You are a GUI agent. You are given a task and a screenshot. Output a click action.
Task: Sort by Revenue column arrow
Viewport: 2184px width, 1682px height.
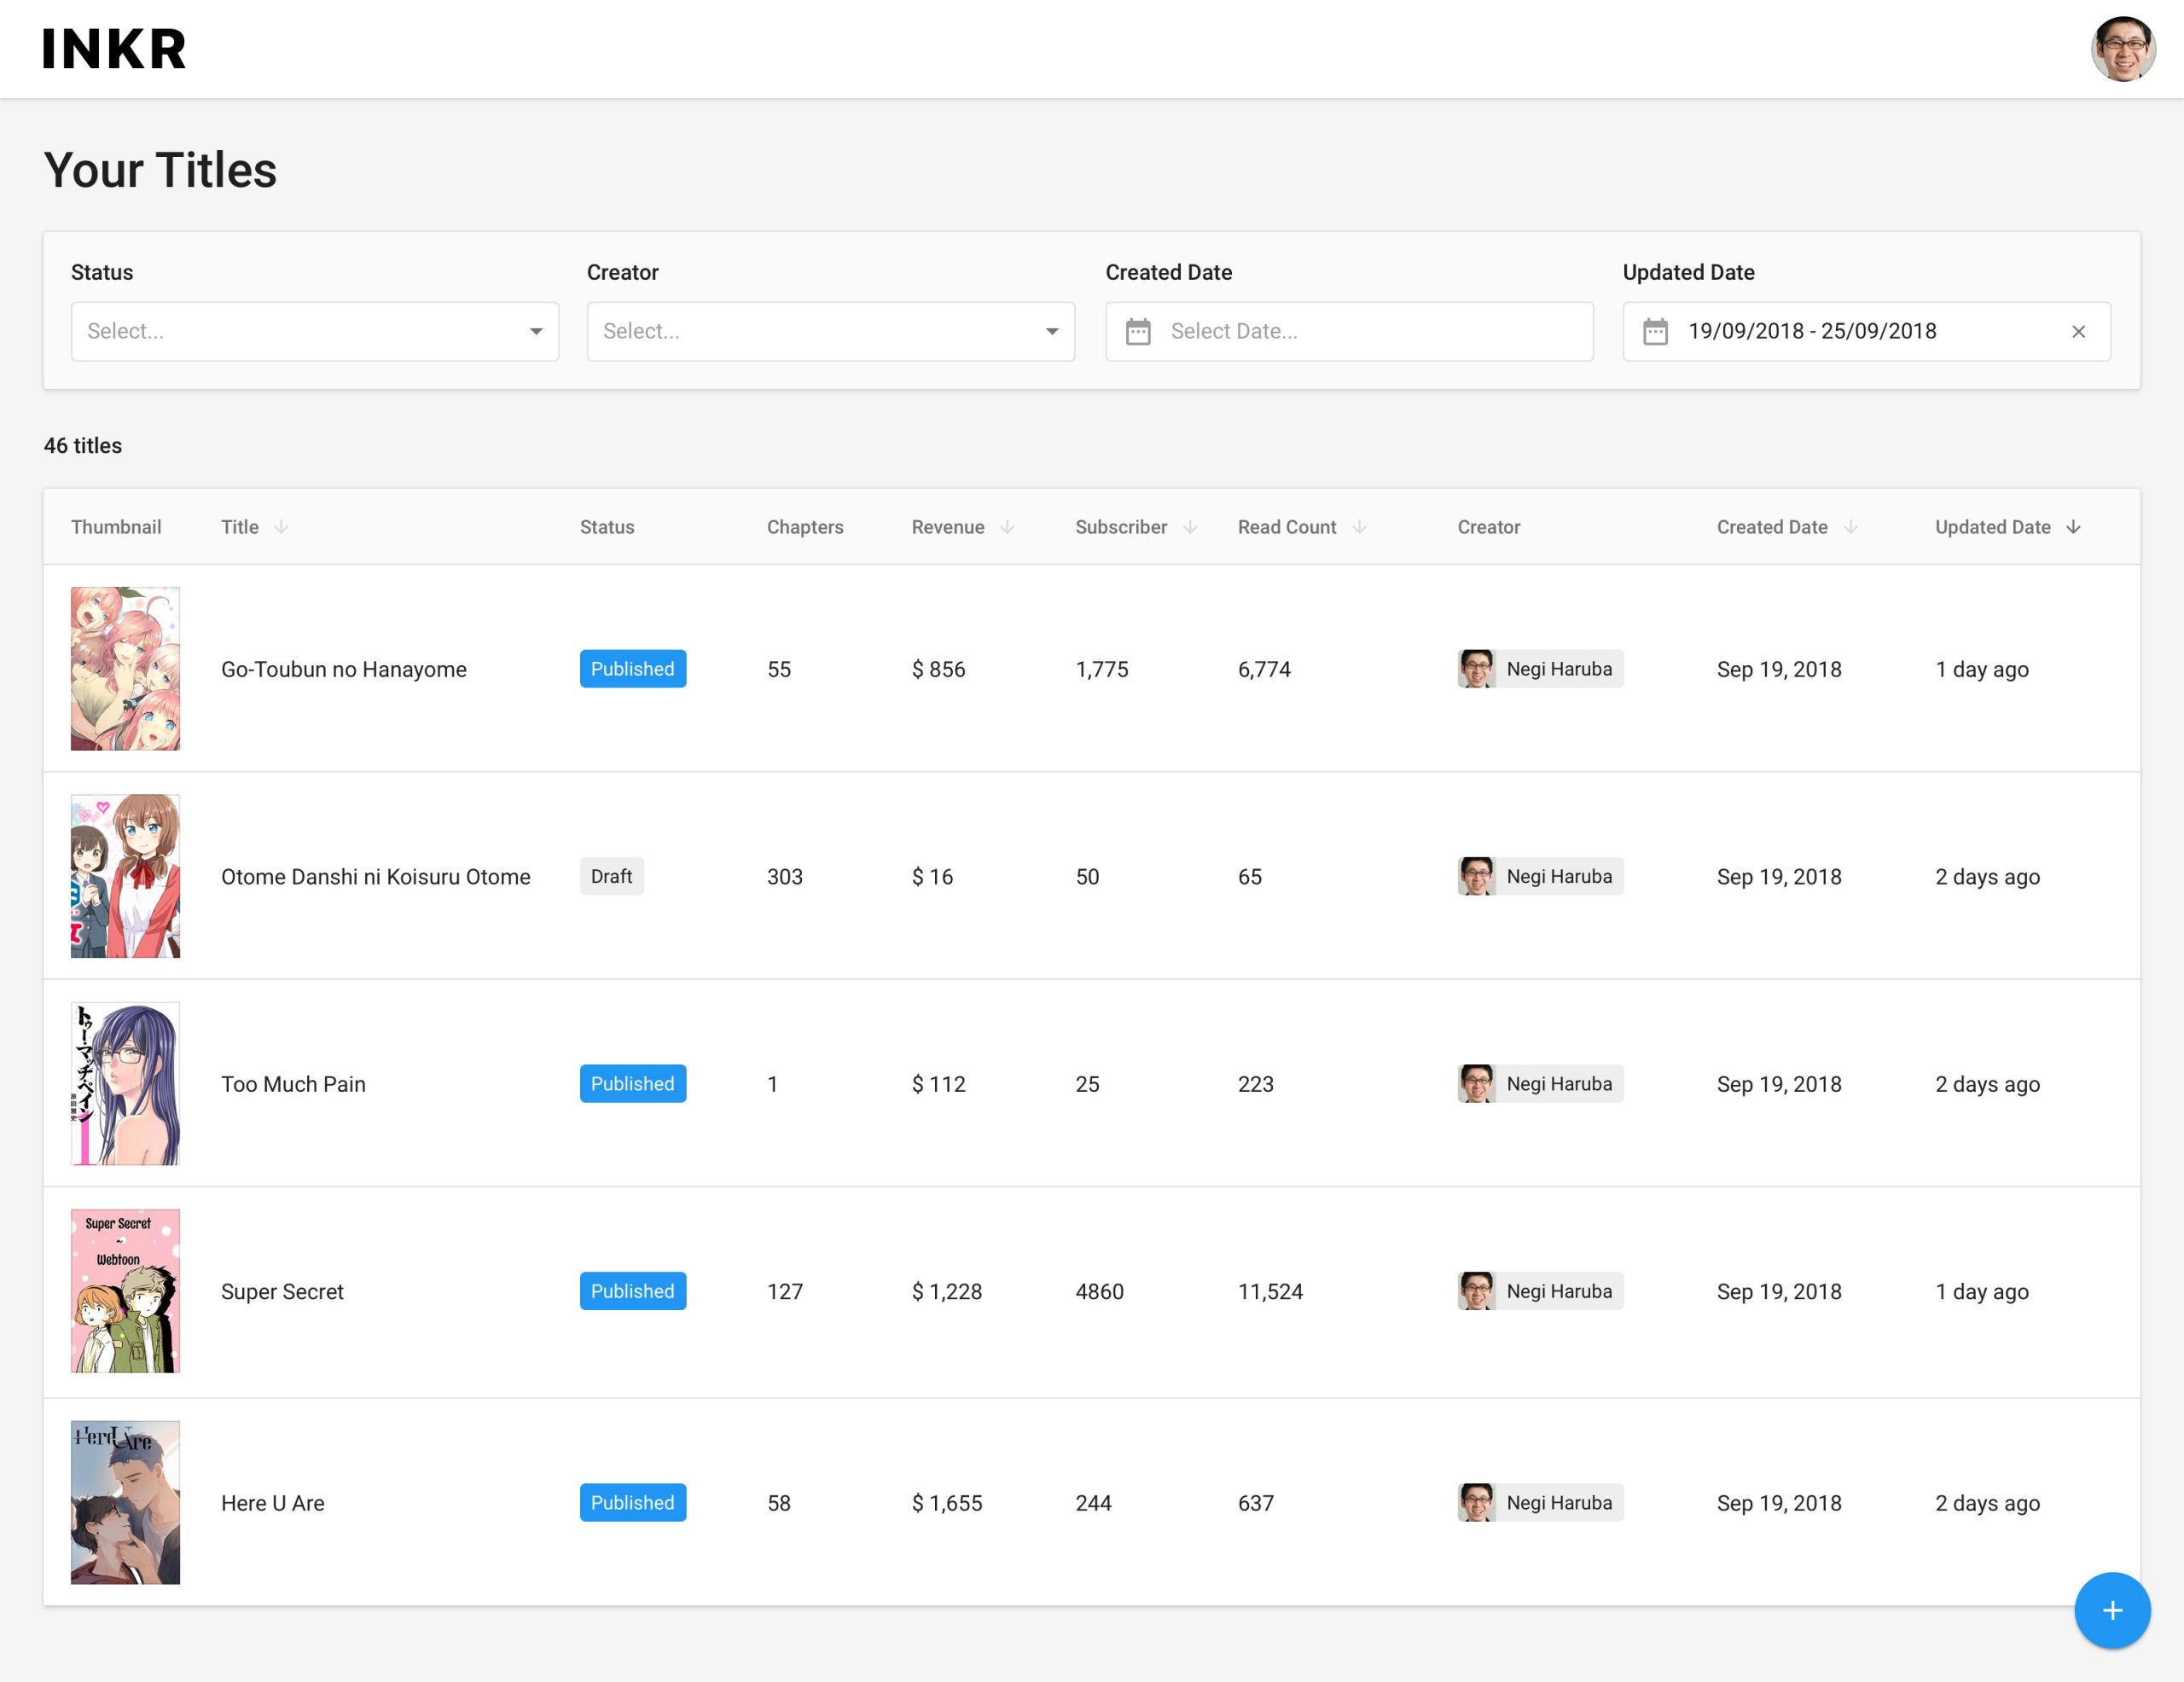coord(1007,527)
